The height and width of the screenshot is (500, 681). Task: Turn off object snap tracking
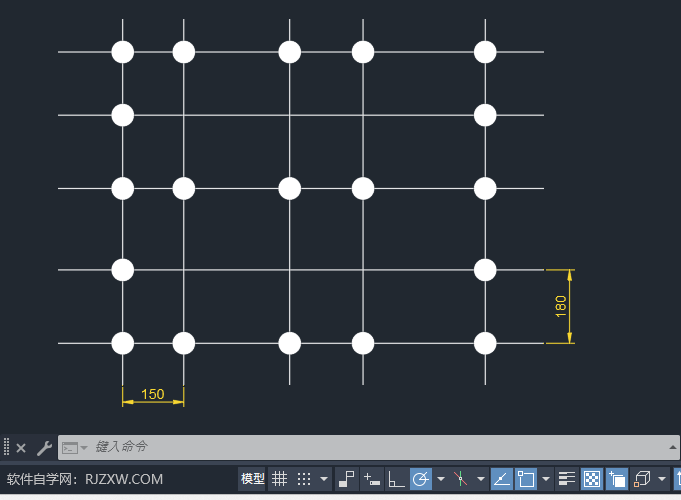click(x=502, y=479)
